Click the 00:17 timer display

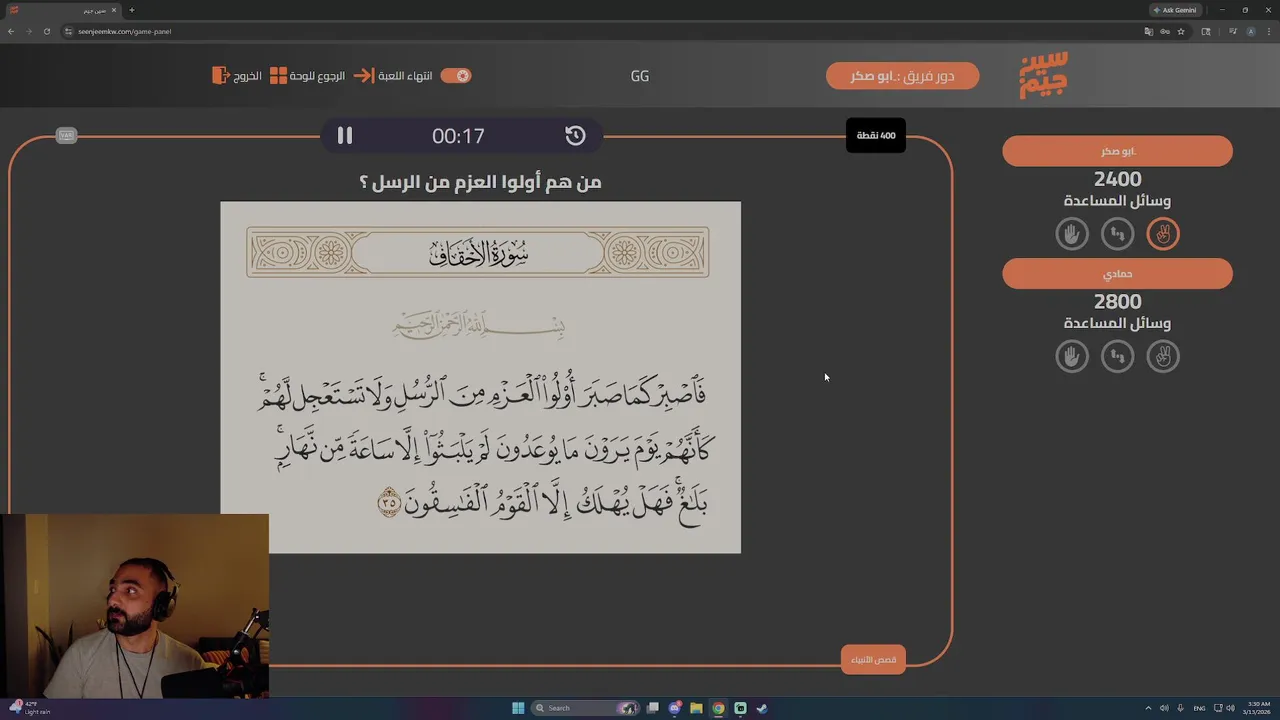(458, 136)
